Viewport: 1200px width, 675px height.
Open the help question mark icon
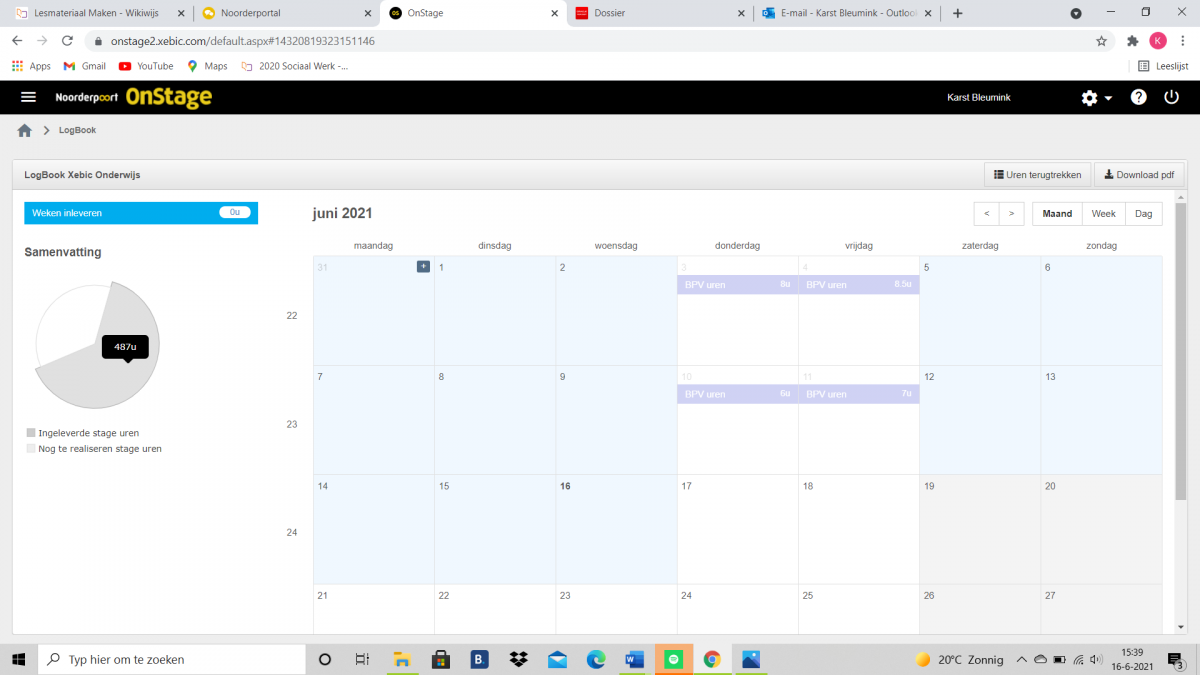point(1138,97)
